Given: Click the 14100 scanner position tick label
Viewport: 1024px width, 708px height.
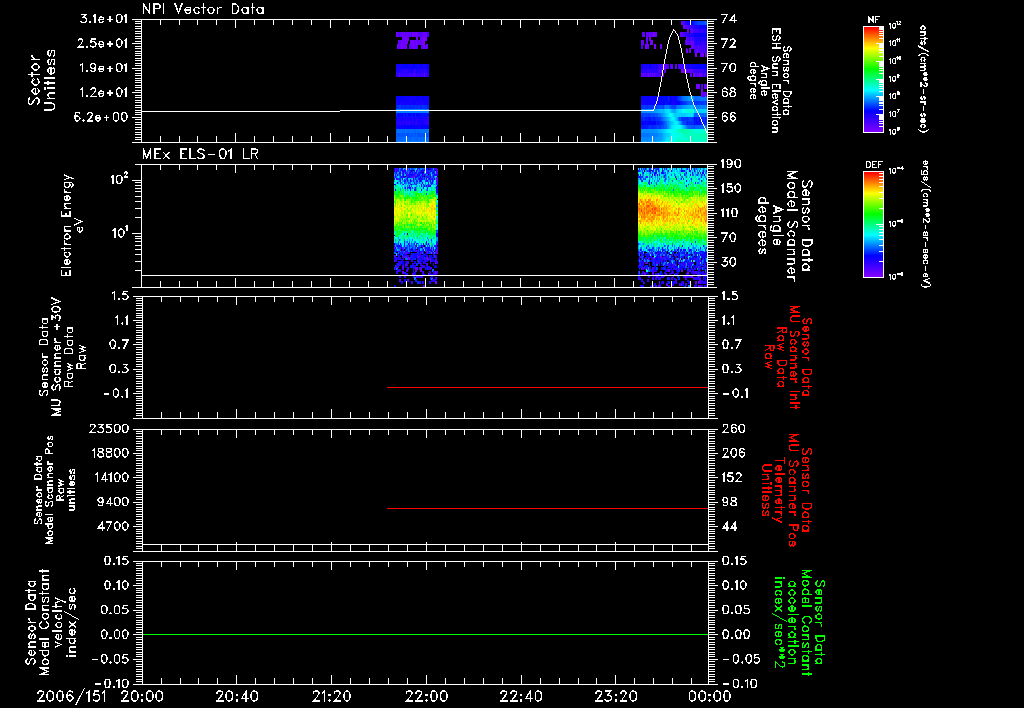Looking at the screenshot, I should pyautogui.click(x=109, y=477).
